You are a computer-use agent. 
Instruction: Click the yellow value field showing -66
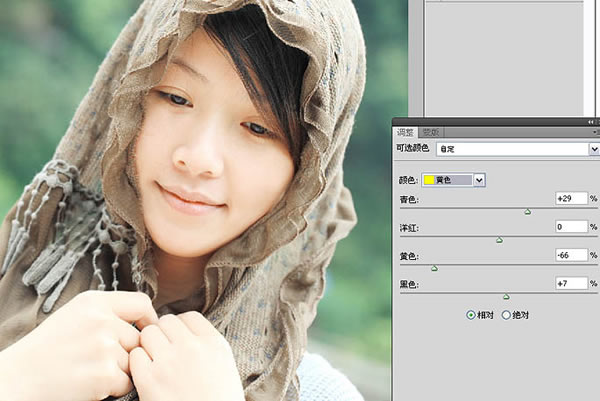[x=571, y=255]
